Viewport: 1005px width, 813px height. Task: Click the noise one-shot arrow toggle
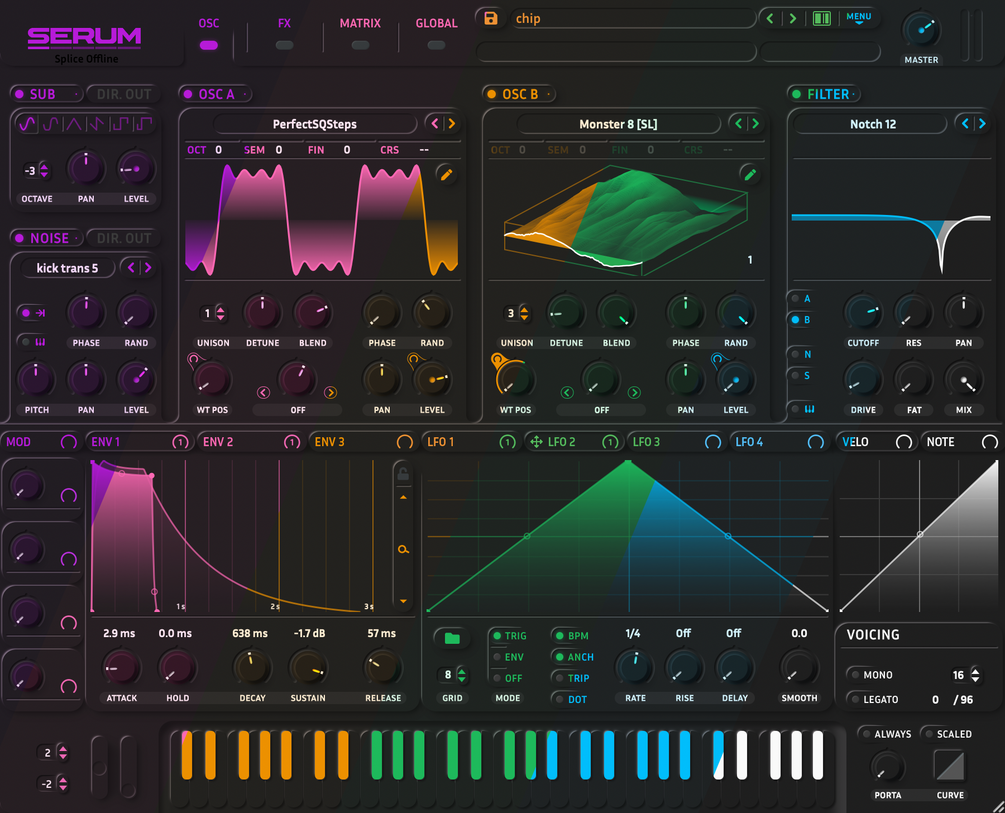click(32, 313)
